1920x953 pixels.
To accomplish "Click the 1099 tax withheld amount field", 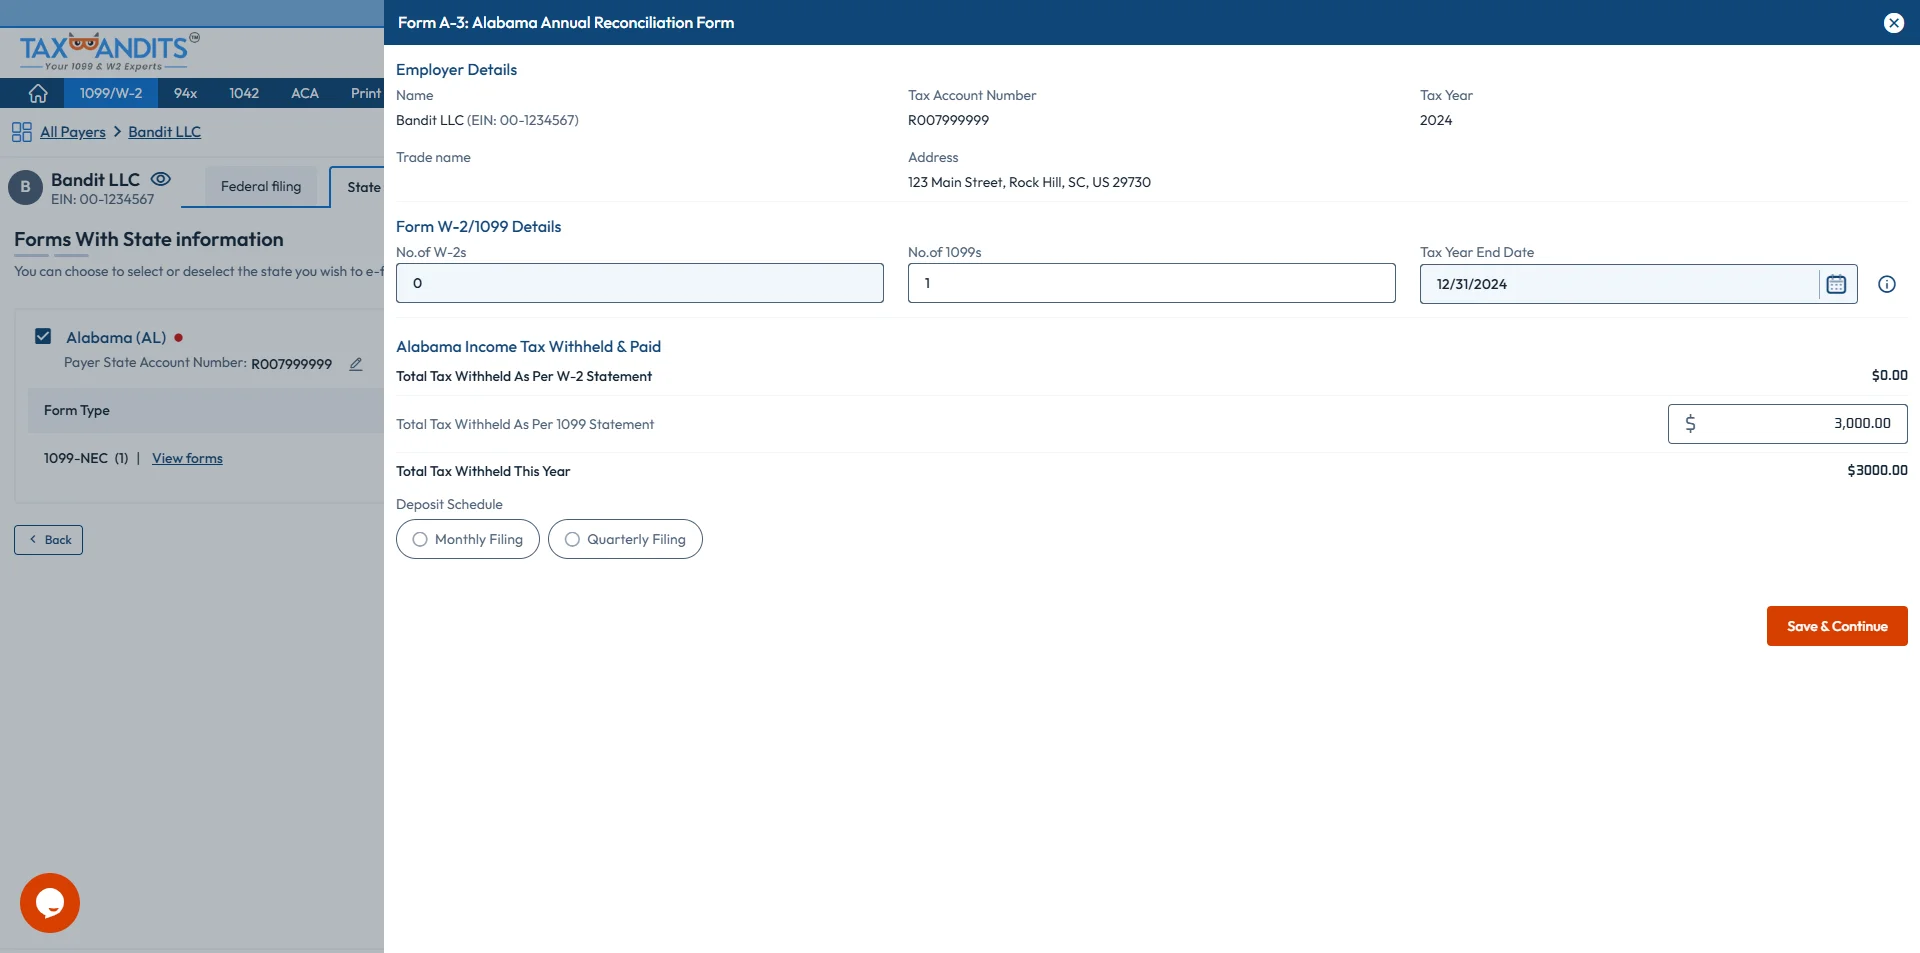I will pyautogui.click(x=1788, y=424).
